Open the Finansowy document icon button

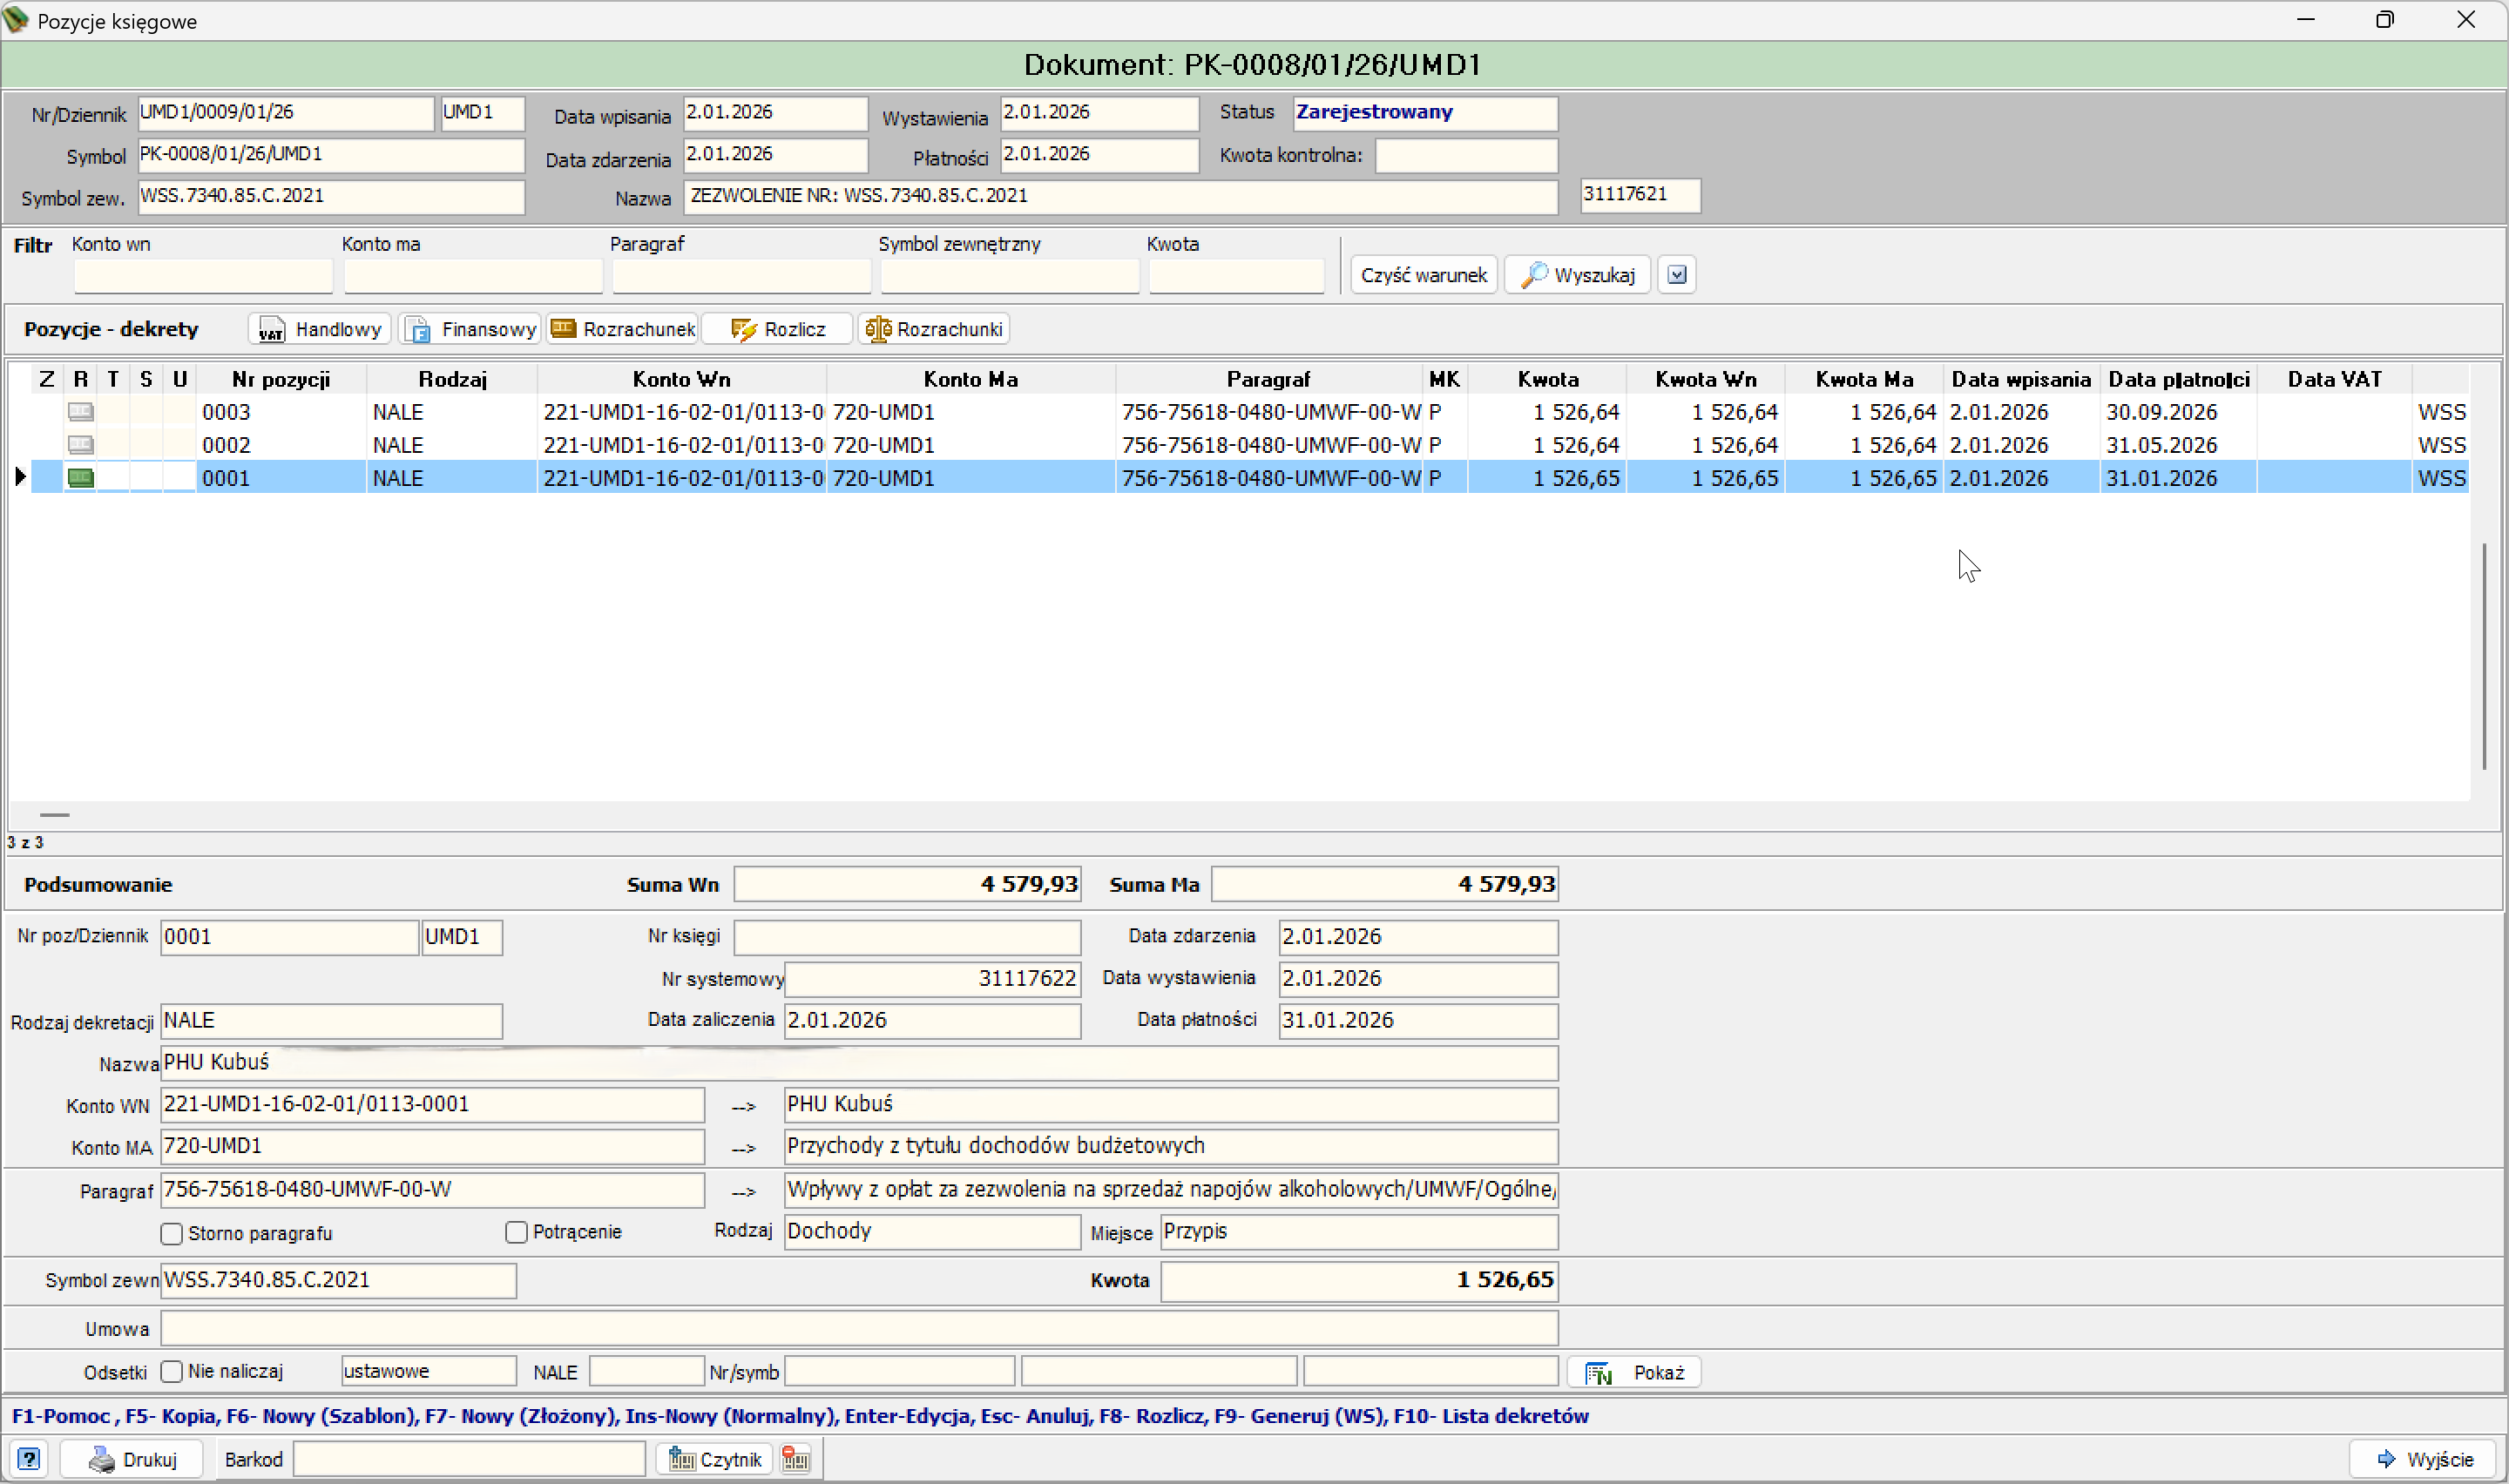pyautogui.click(x=469, y=329)
